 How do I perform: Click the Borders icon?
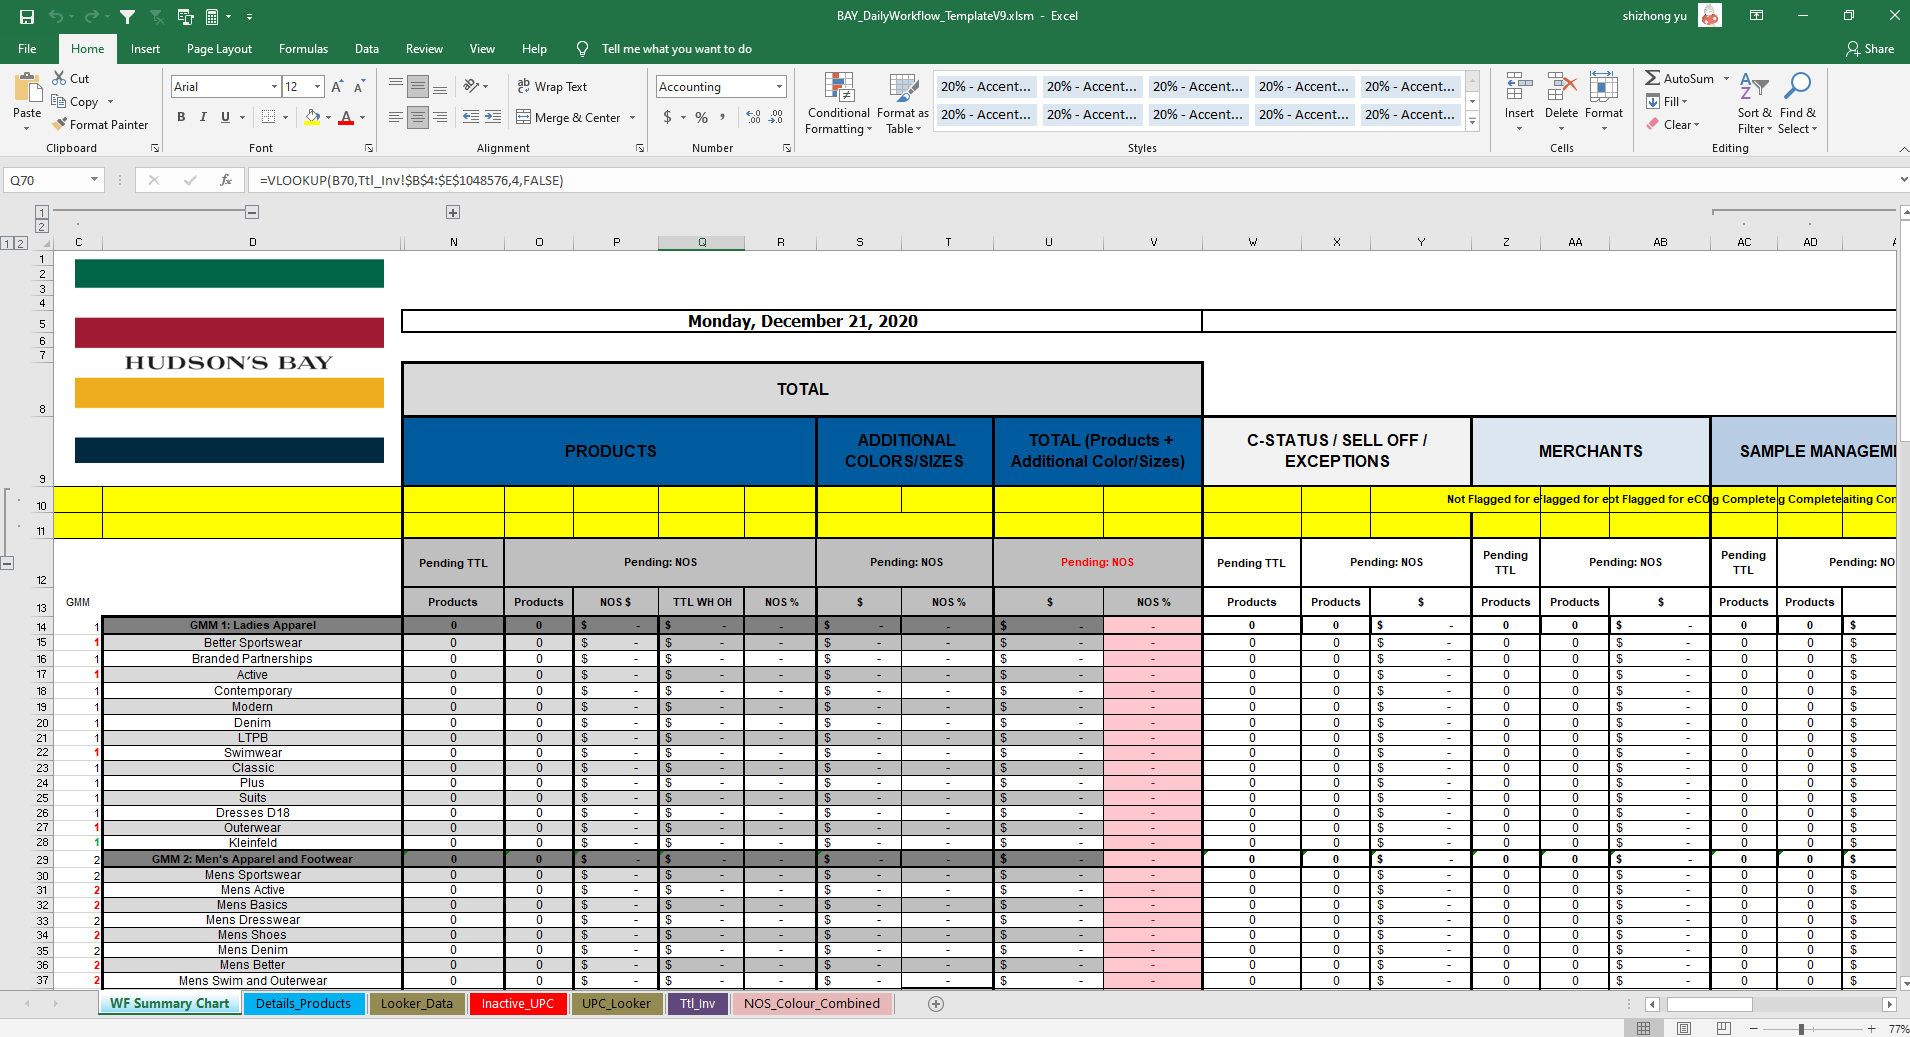coord(268,117)
